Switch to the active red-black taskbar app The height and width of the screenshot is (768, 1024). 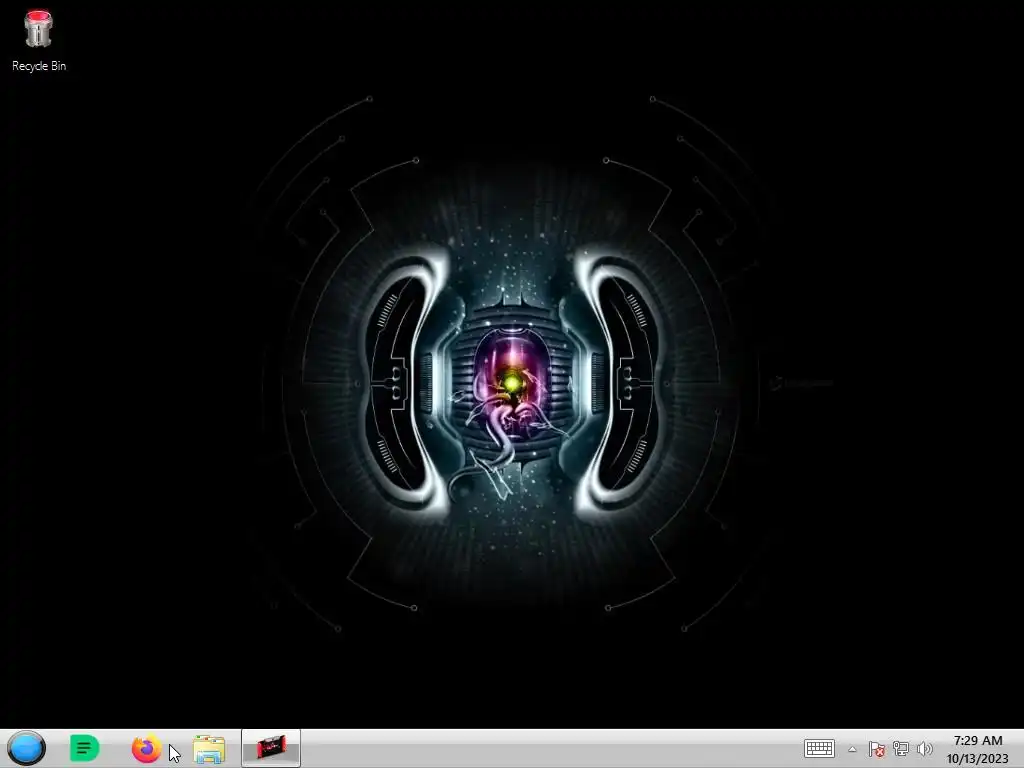(271, 748)
